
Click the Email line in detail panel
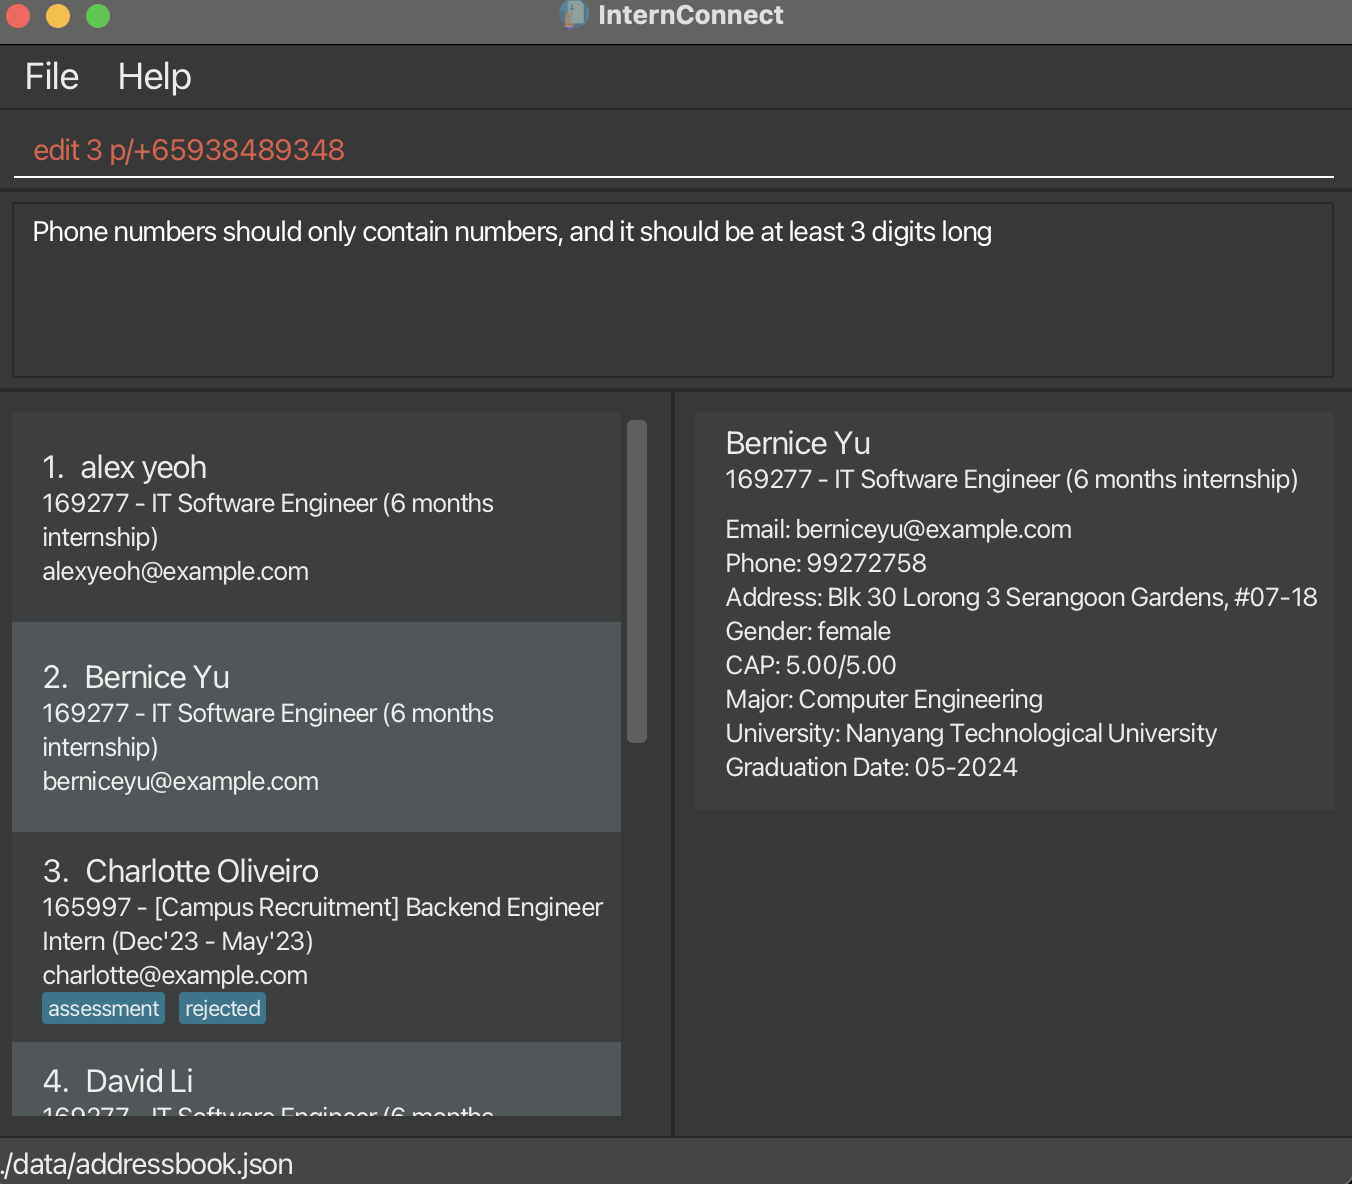coord(898,529)
